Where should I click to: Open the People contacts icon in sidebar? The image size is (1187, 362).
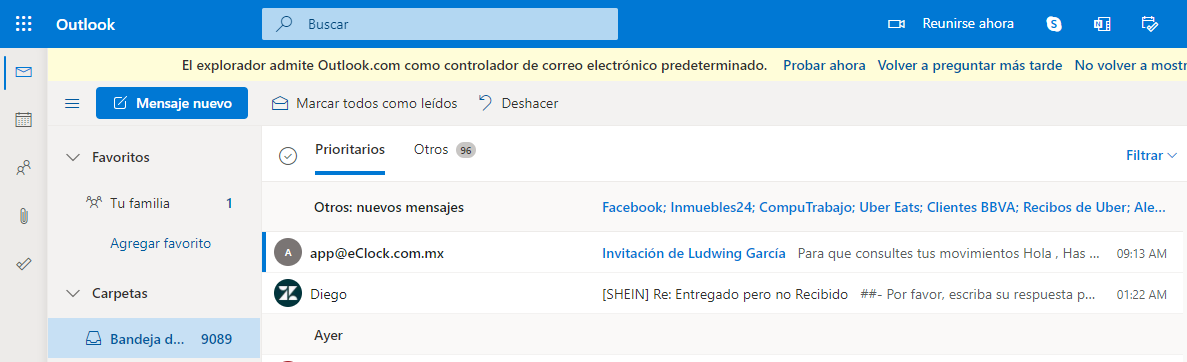[23, 167]
